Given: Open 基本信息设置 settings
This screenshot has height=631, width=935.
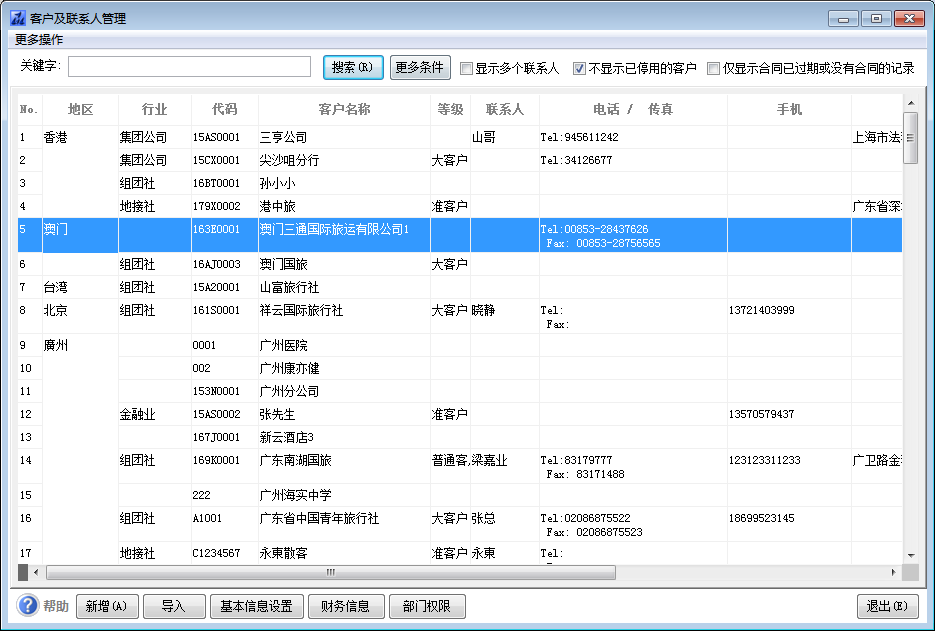Looking at the screenshot, I should tap(256, 606).
